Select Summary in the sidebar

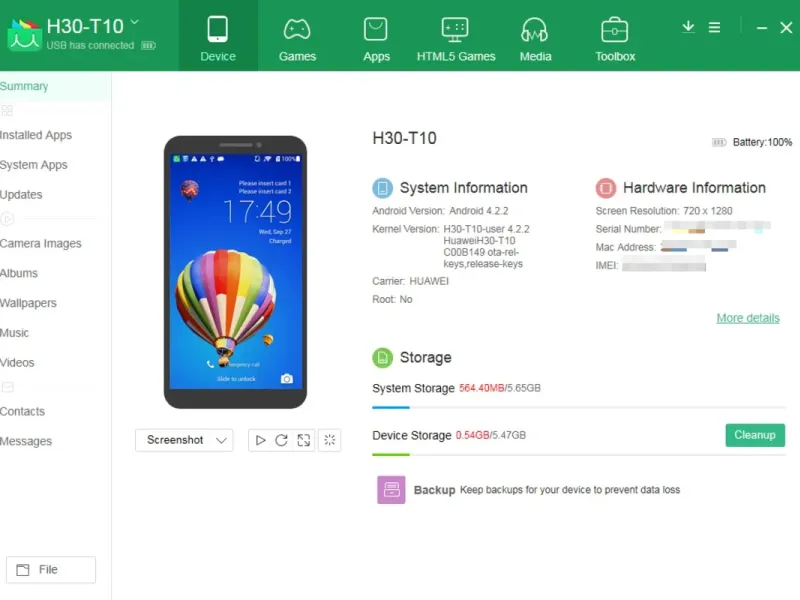pyautogui.click(x=55, y=86)
